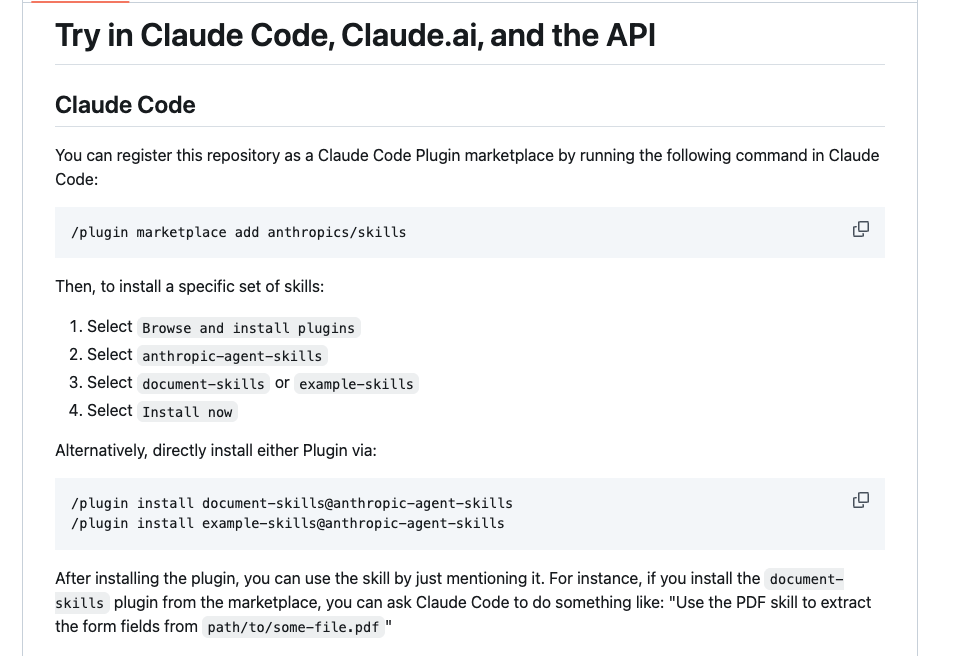The width and height of the screenshot is (964, 656).
Task: Click the word "Select" in list step 4
Action: pyautogui.click(x=109, y=411)
